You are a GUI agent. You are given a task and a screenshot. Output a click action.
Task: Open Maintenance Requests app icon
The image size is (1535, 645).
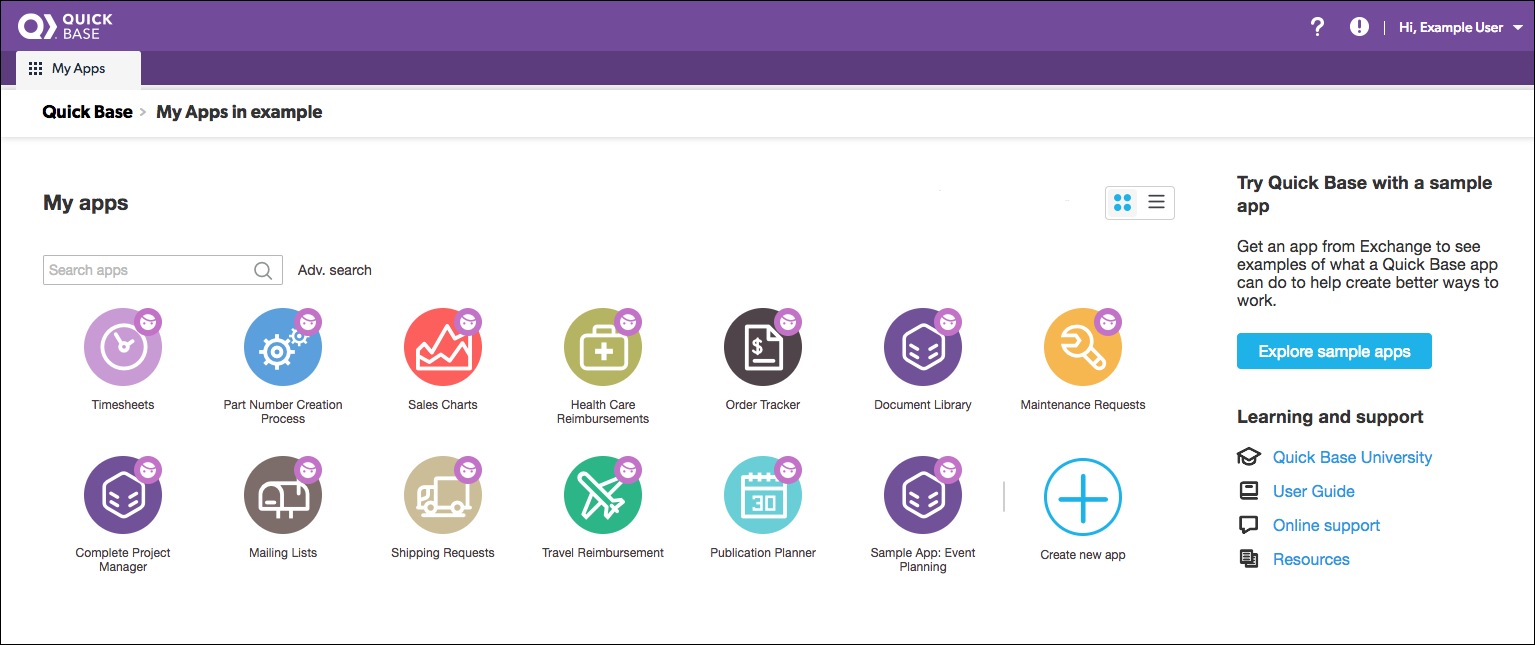coord(1083,347)
